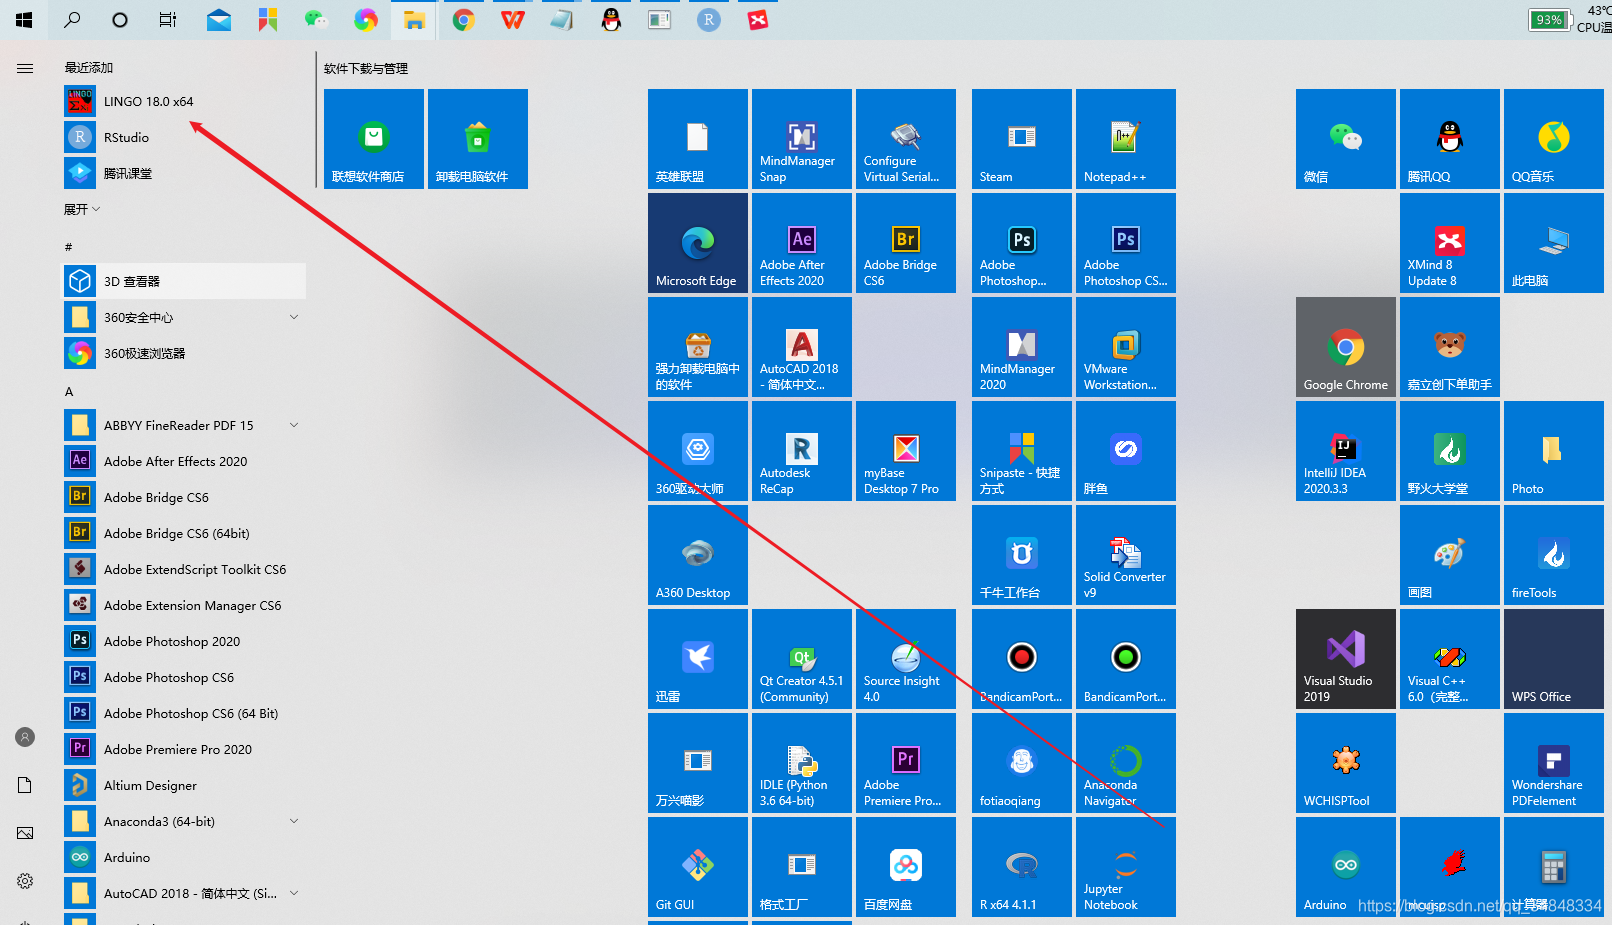Open the LINGO 18.0 x64 app

tap(185, 101)
